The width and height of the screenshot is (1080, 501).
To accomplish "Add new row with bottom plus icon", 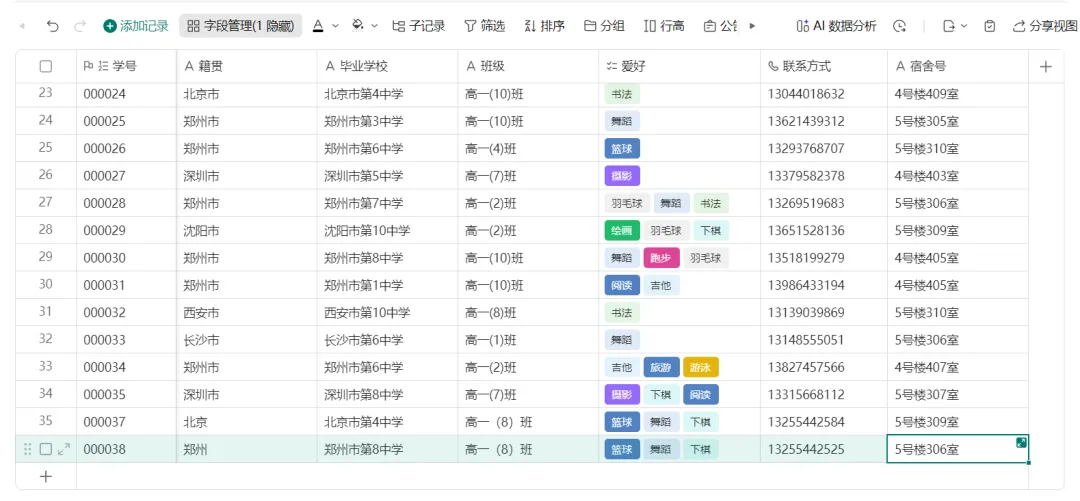I will pyautogui.click(x=45, y=476).
